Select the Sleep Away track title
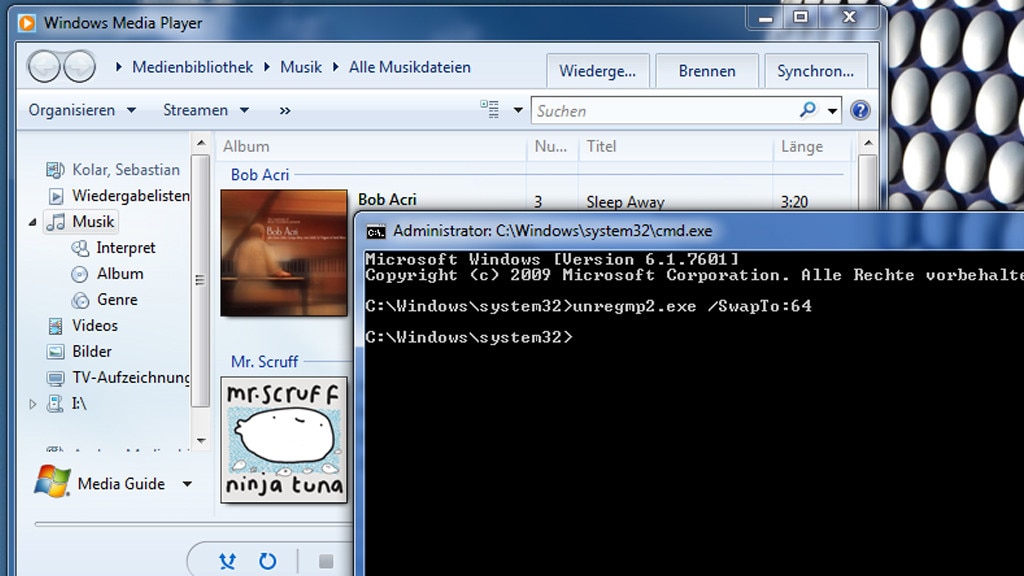The image size is (1024, 576). [x=625, y=202]
